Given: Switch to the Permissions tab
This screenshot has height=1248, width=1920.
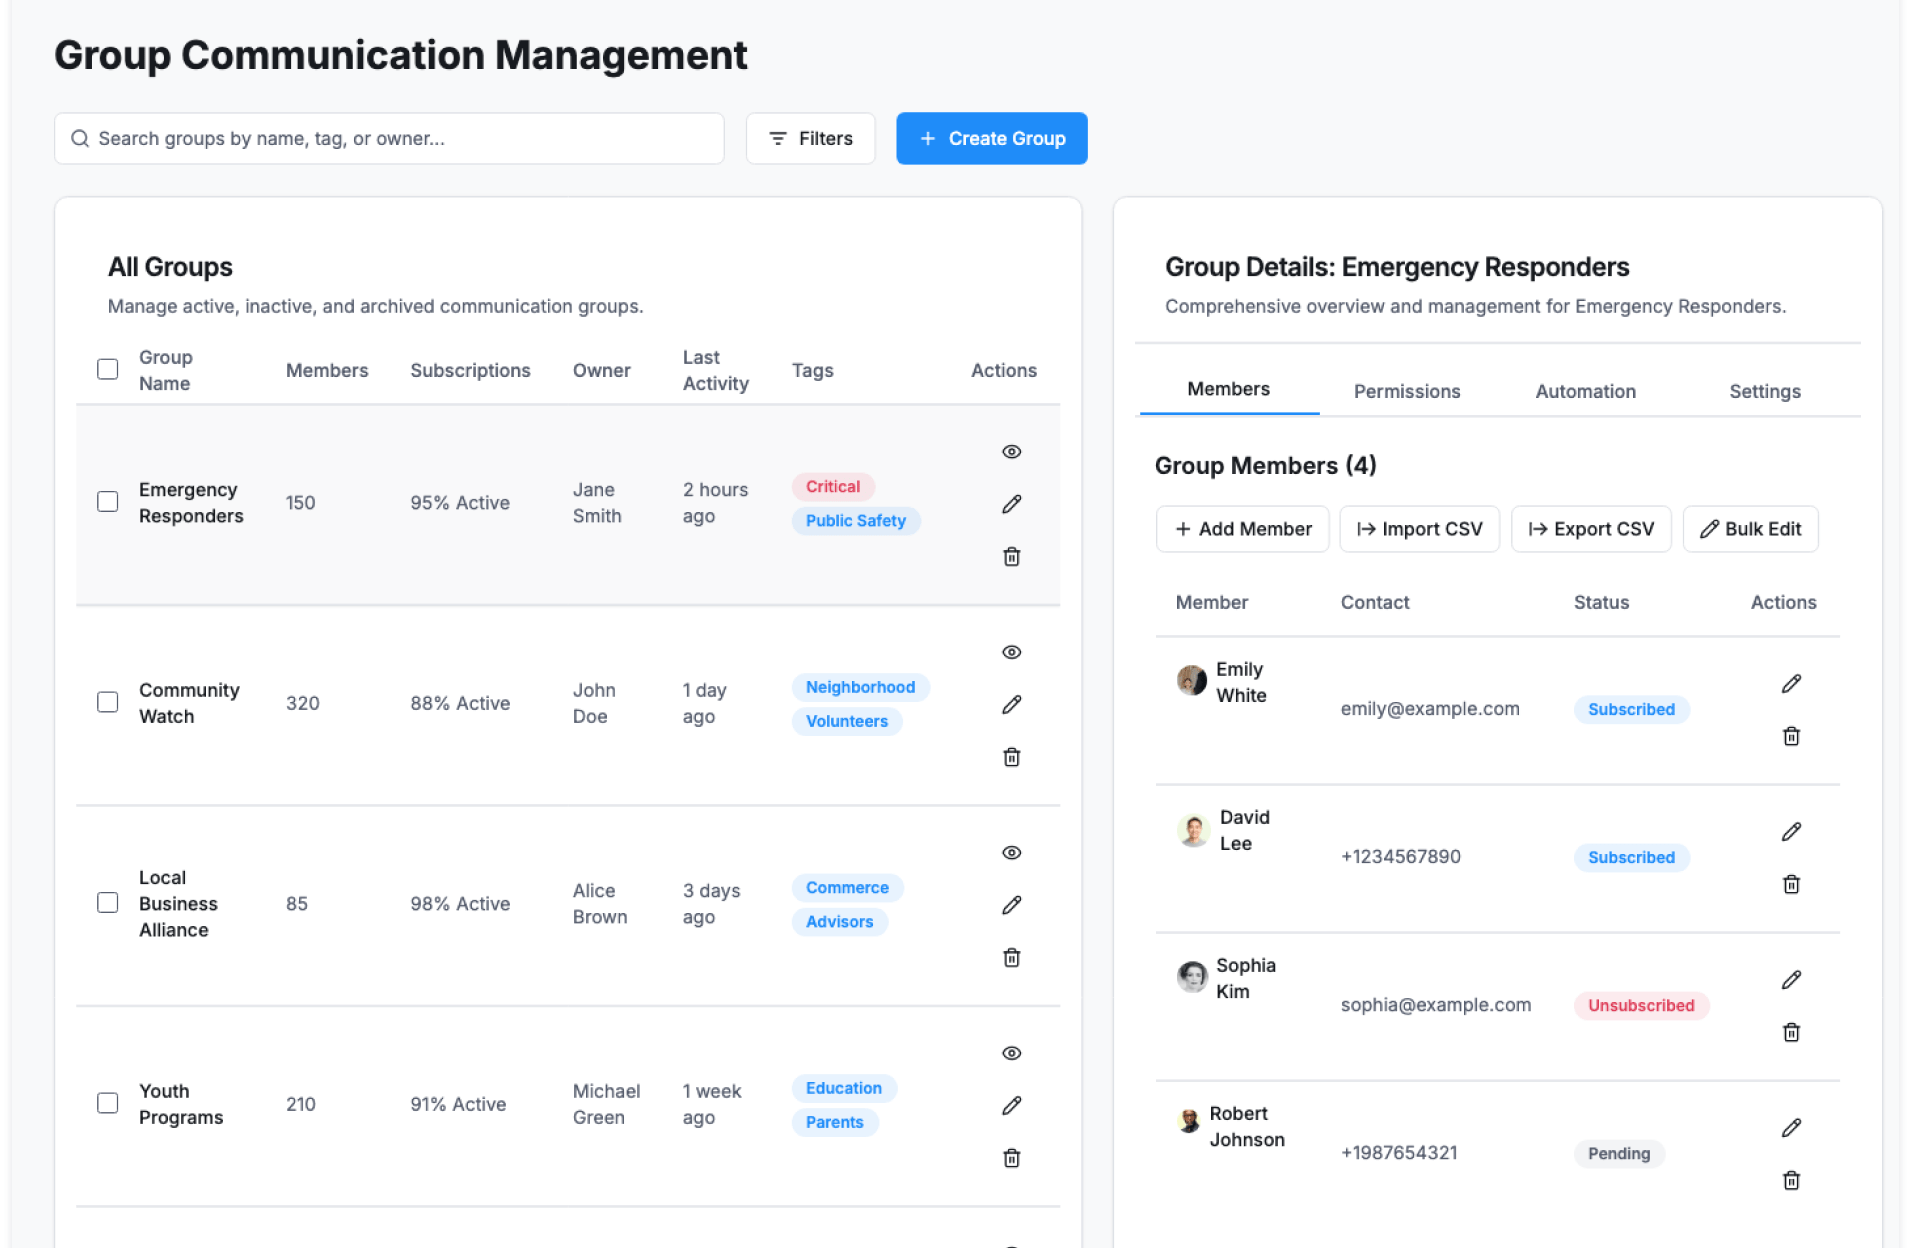Looking at the screenshot, I should pyautogui.click(x=1406, y=391).
